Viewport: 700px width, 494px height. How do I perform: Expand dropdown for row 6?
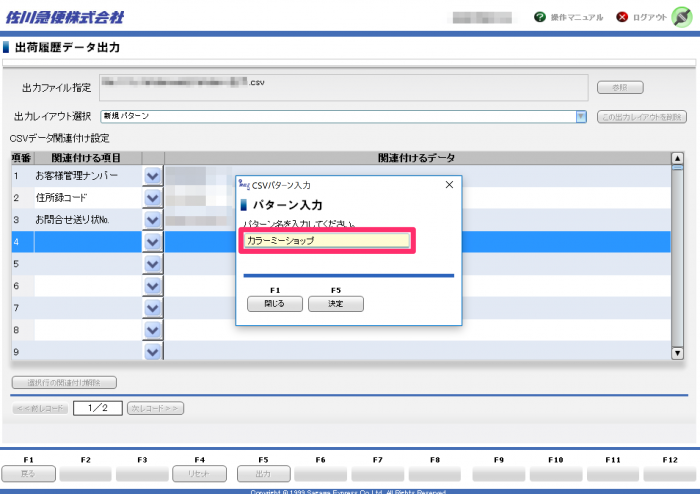(153, 286)
